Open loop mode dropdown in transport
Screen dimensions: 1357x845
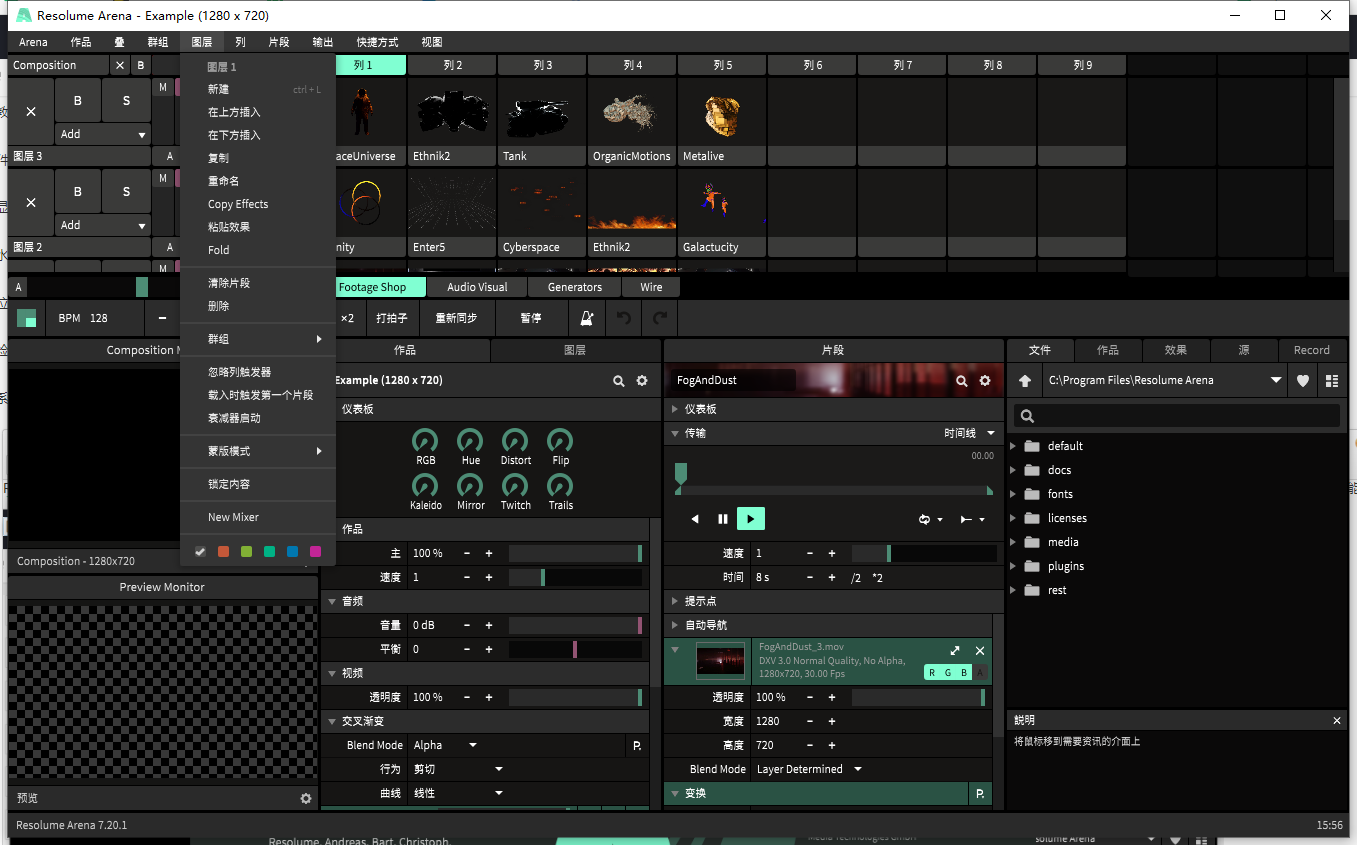tap(931, 519)
